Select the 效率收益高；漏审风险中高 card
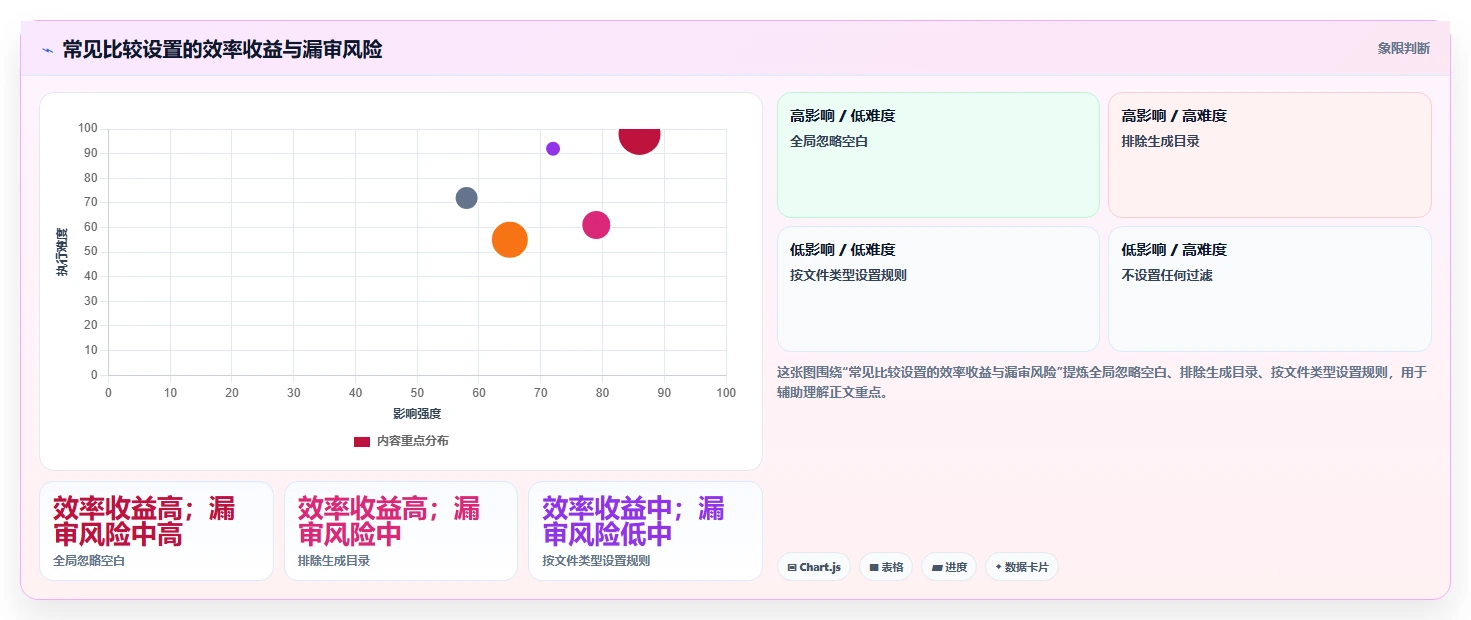 point(156,531)
